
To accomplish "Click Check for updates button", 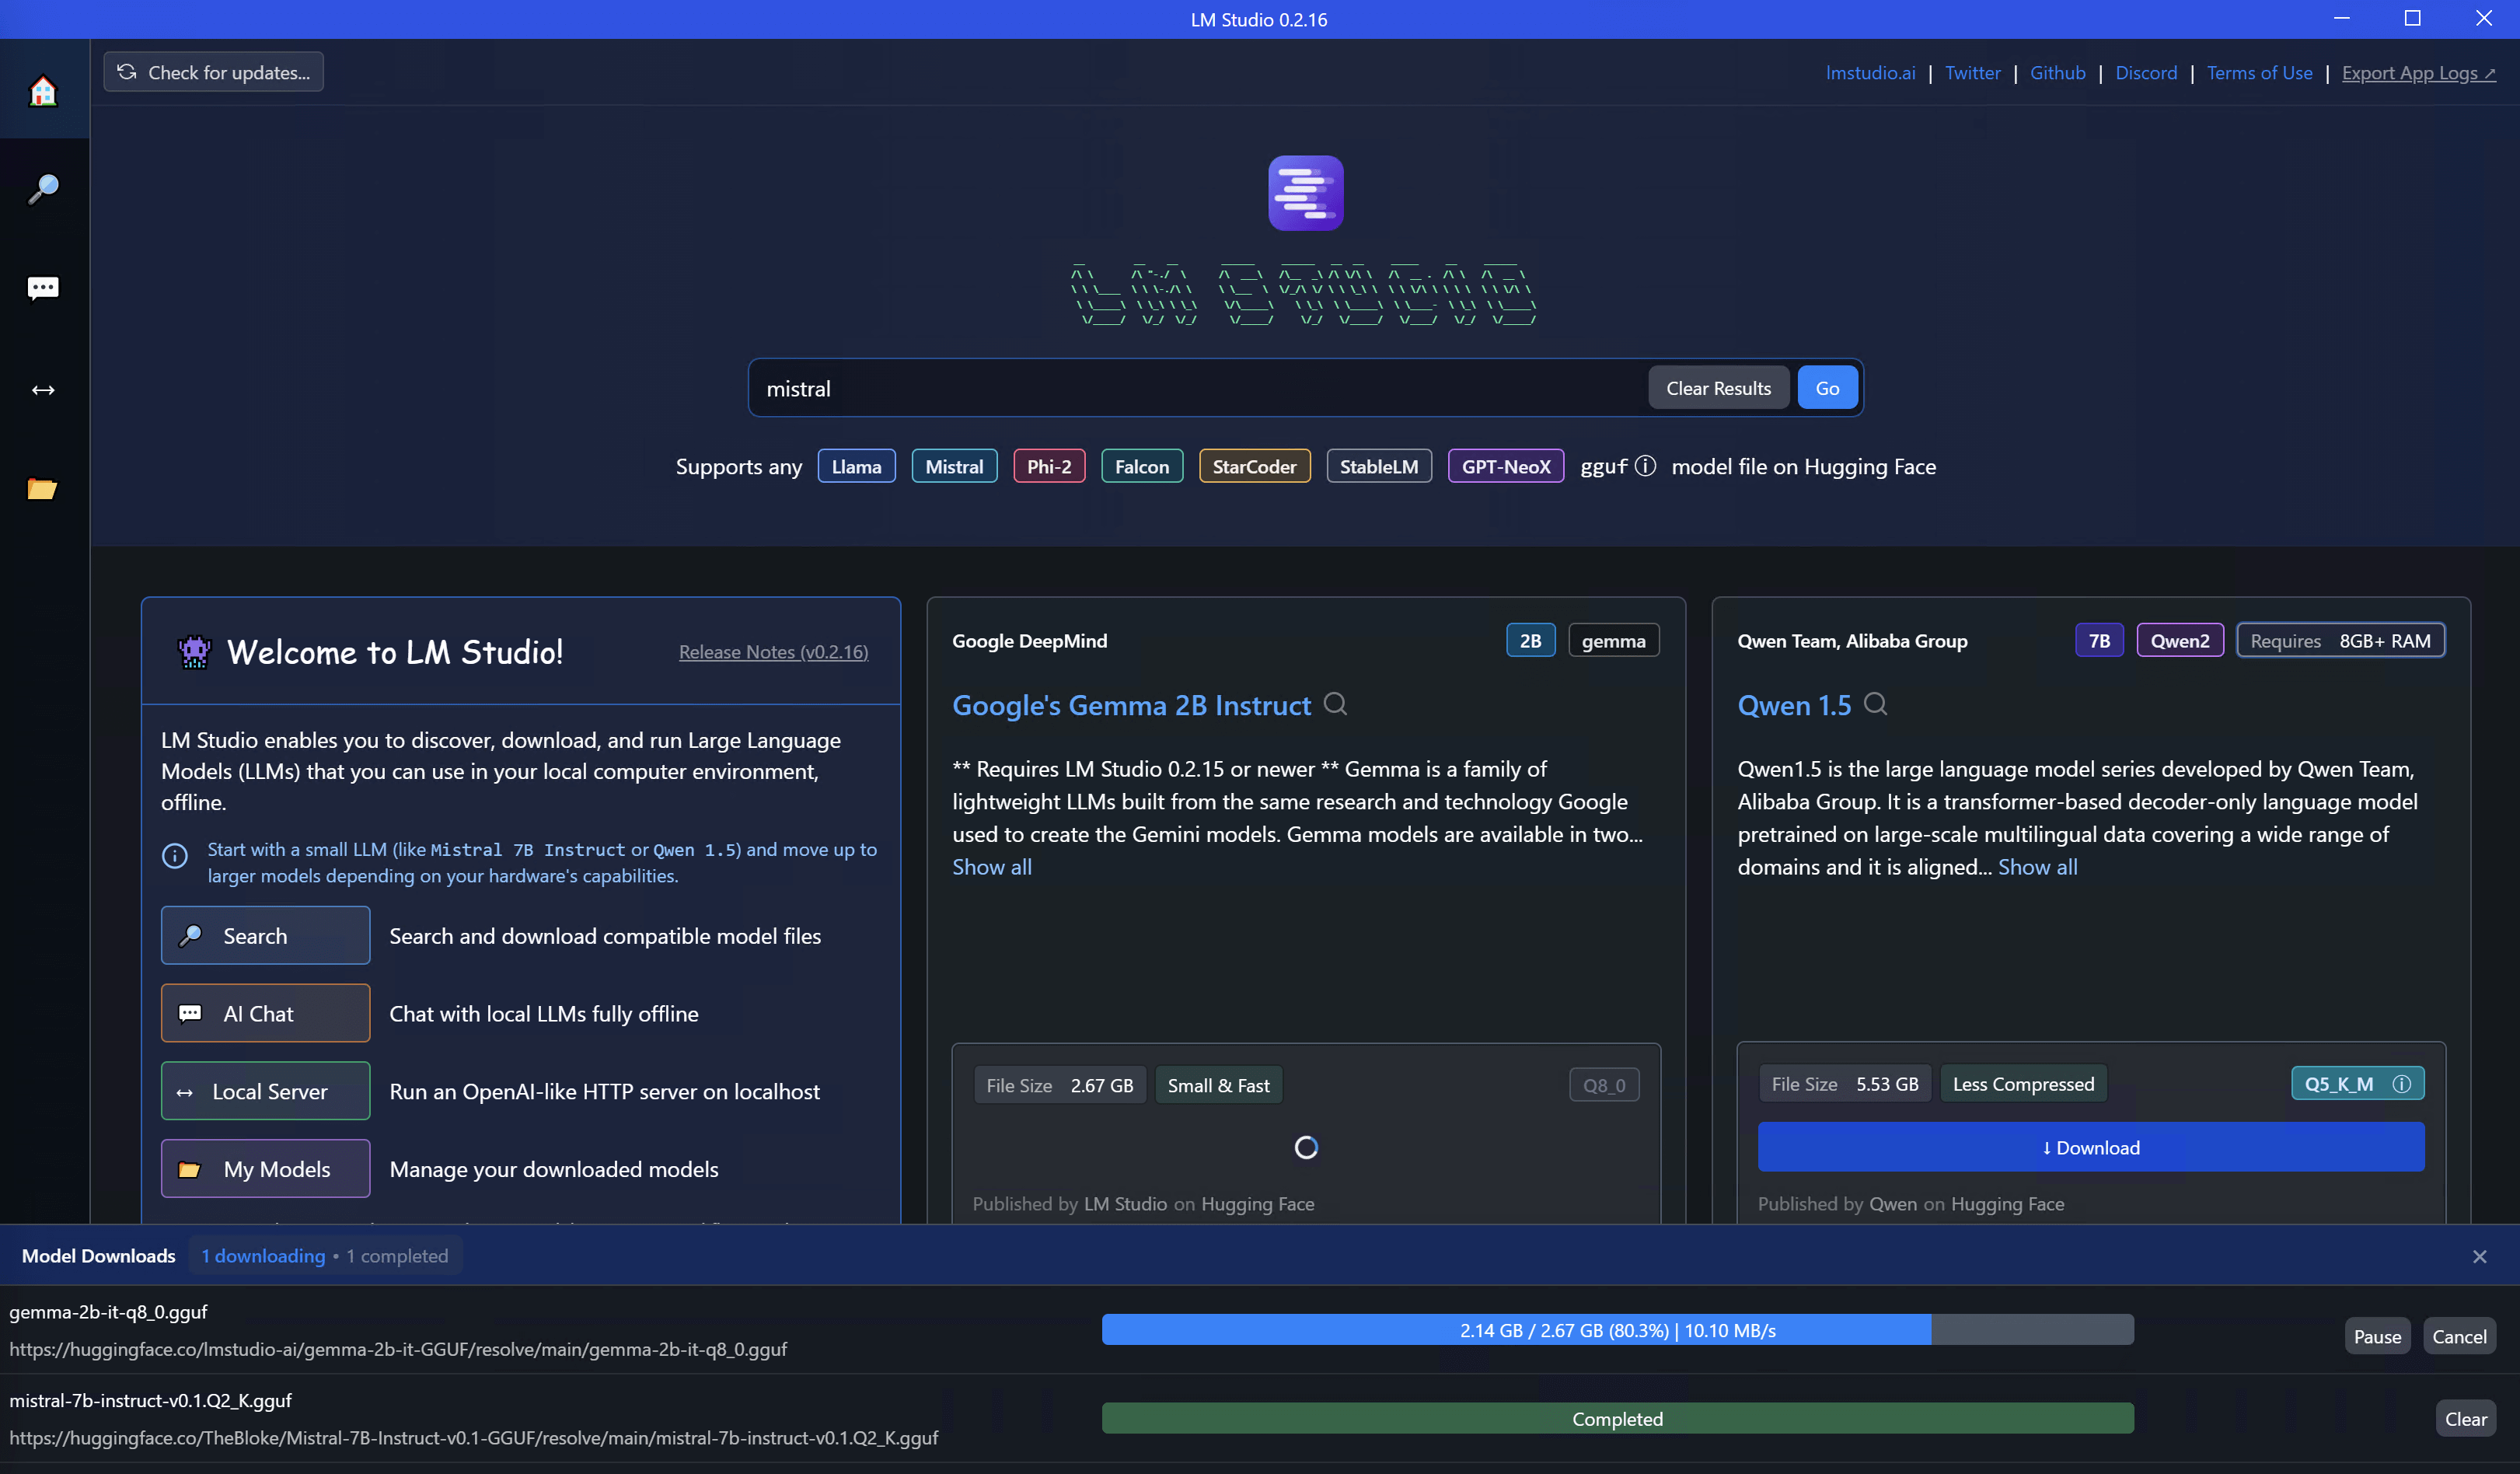I will pos(213,72).
